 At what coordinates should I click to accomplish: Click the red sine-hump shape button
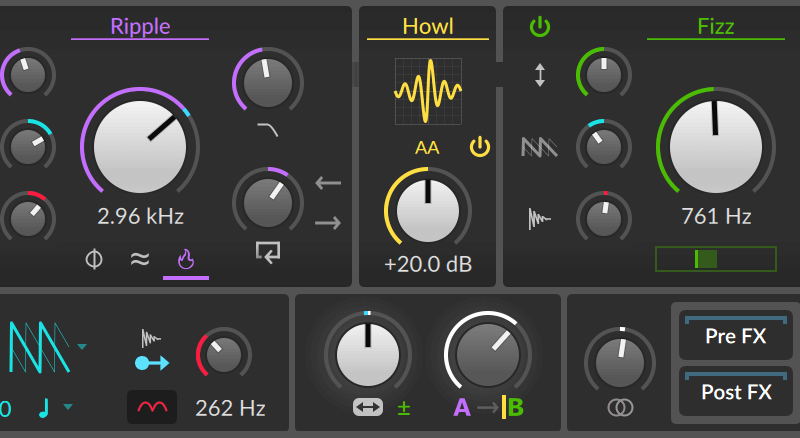[x=152, y=407]
